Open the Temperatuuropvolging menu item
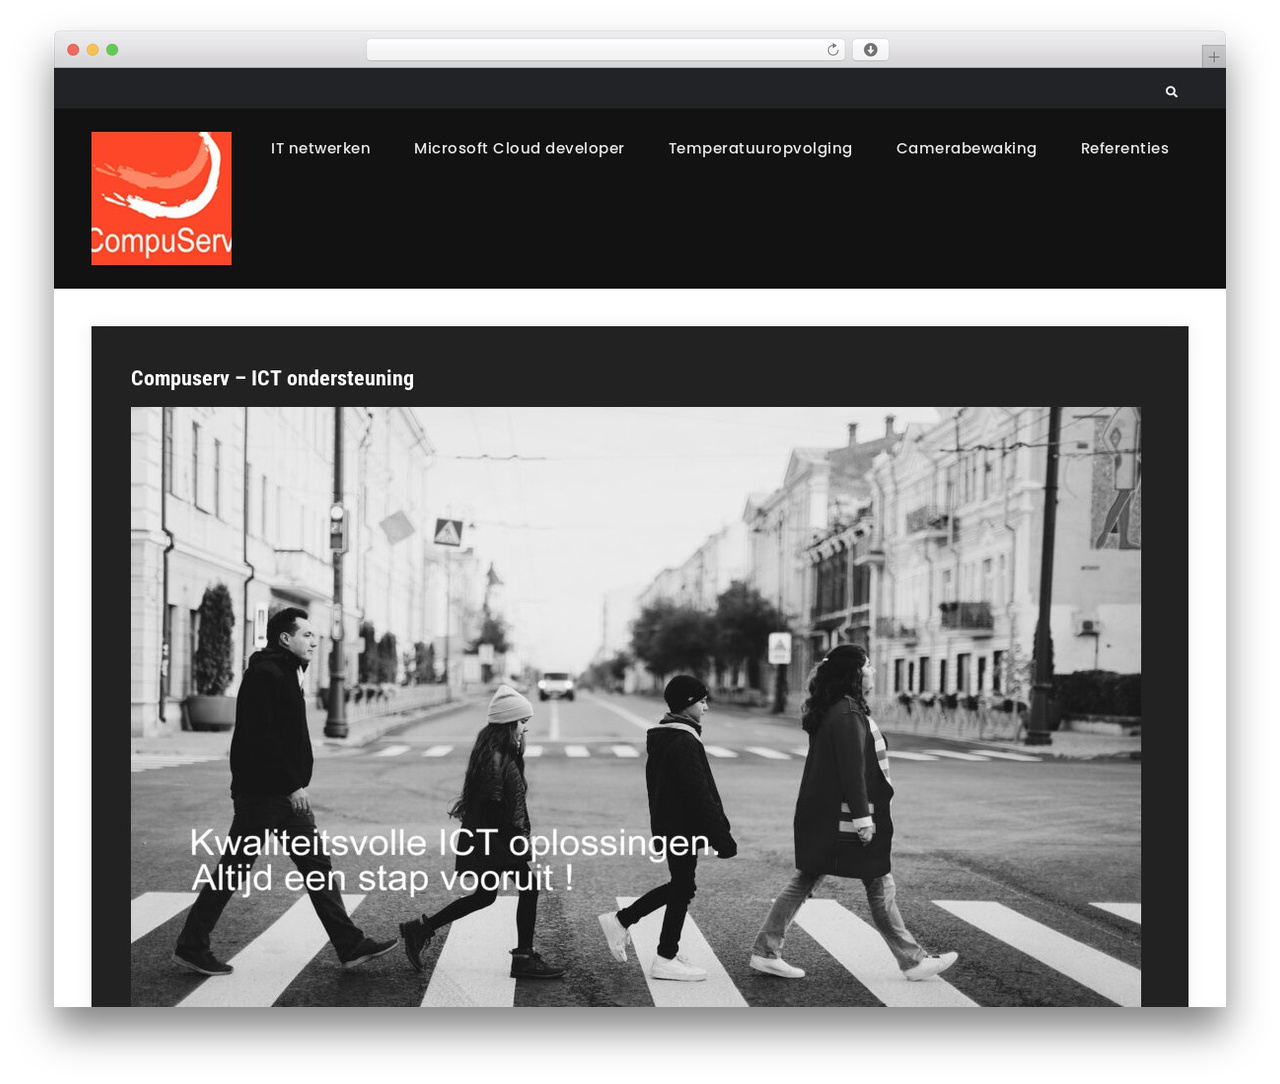Image resolution: width=1280 pixels, height=1084 pixels. pos(760,148)
